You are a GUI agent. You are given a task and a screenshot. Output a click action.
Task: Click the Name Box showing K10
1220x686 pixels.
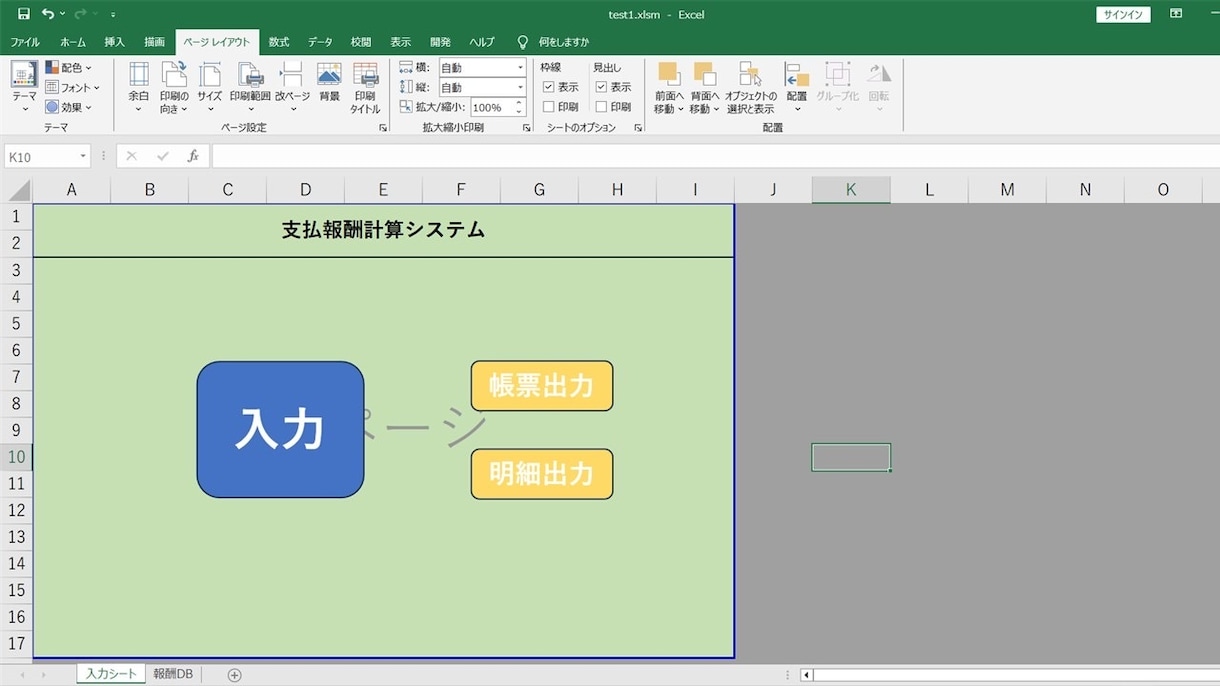(x=41, y=157)
